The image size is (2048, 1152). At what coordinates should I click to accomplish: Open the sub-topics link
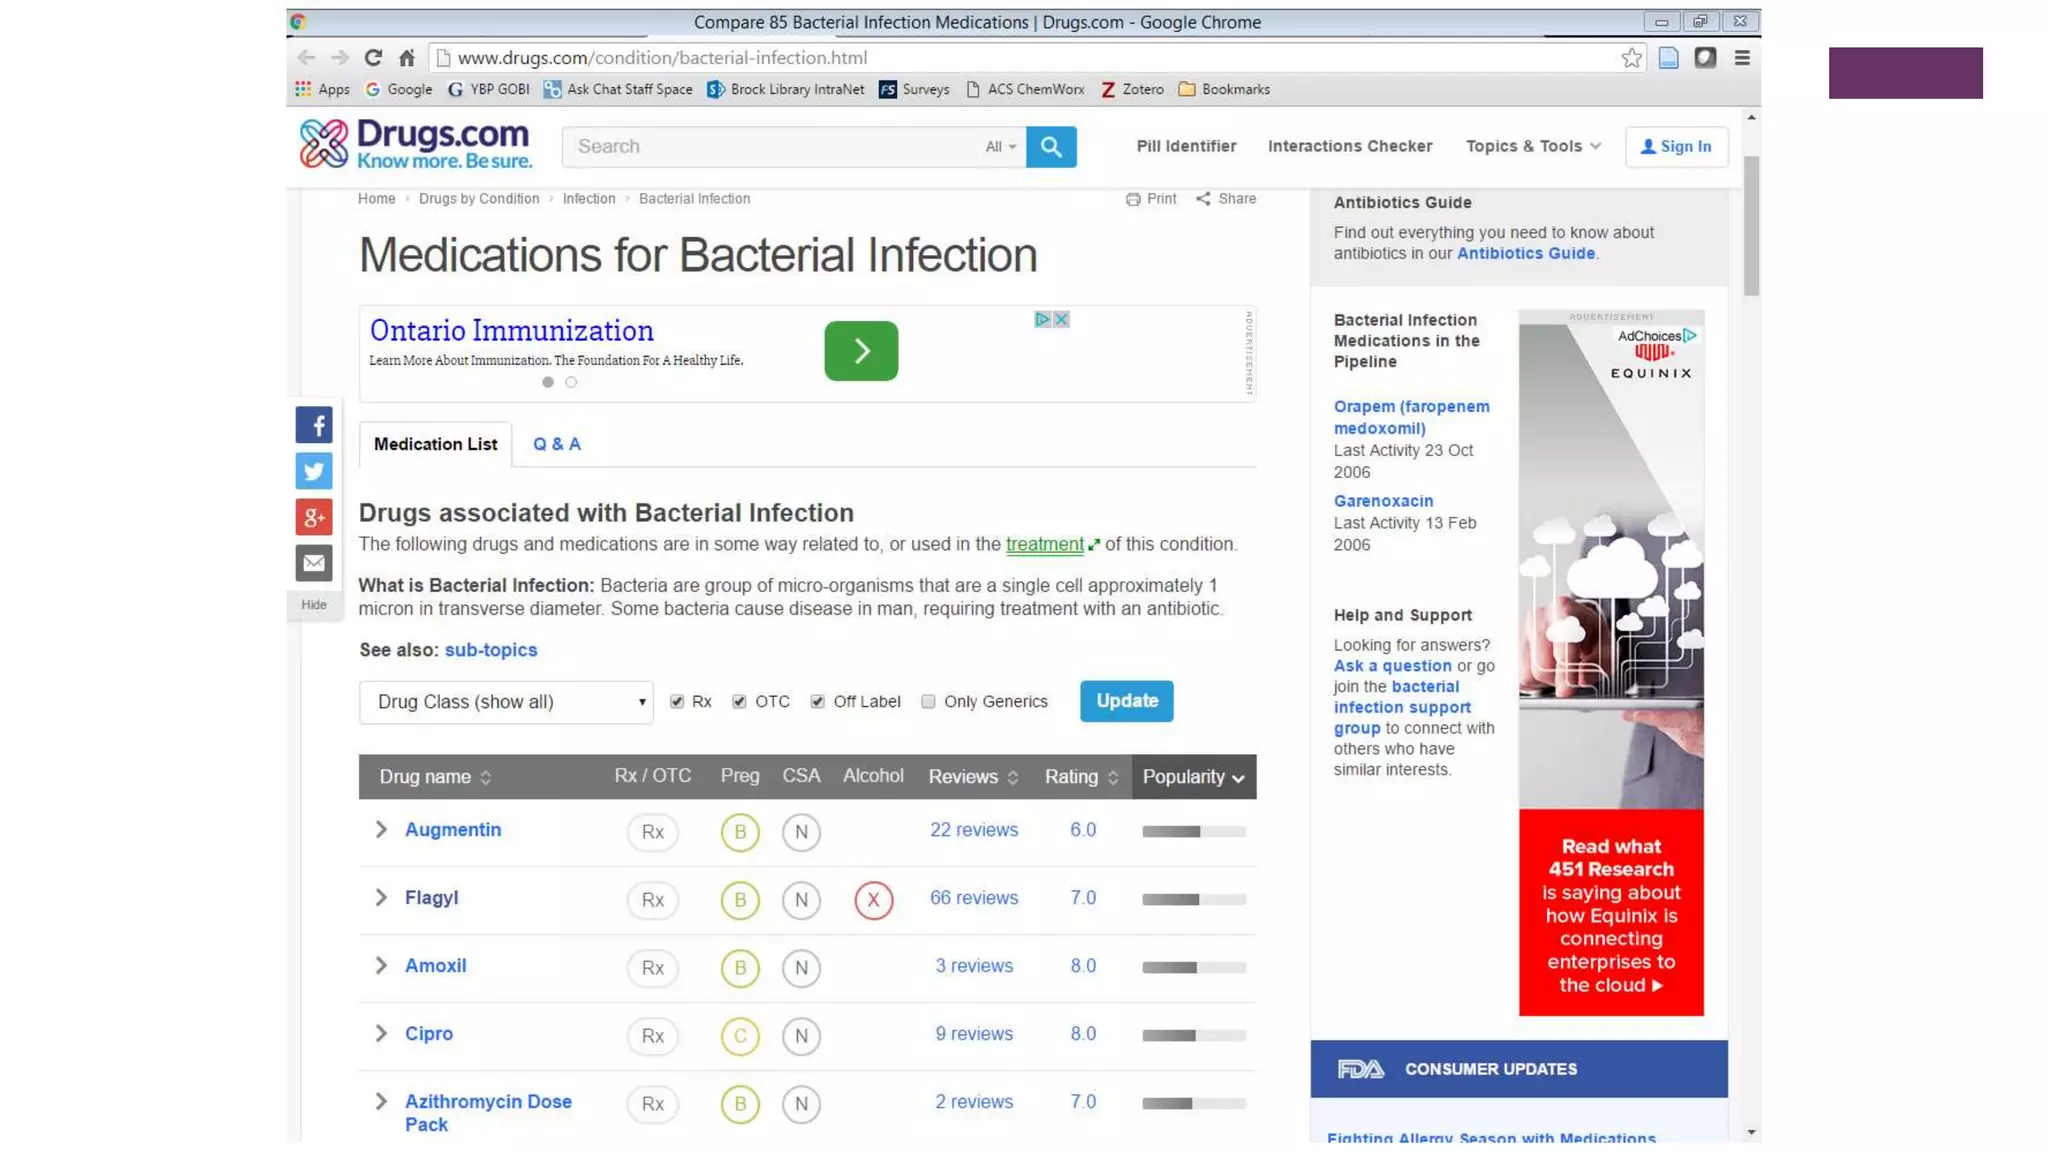click(x=490, y=650)
